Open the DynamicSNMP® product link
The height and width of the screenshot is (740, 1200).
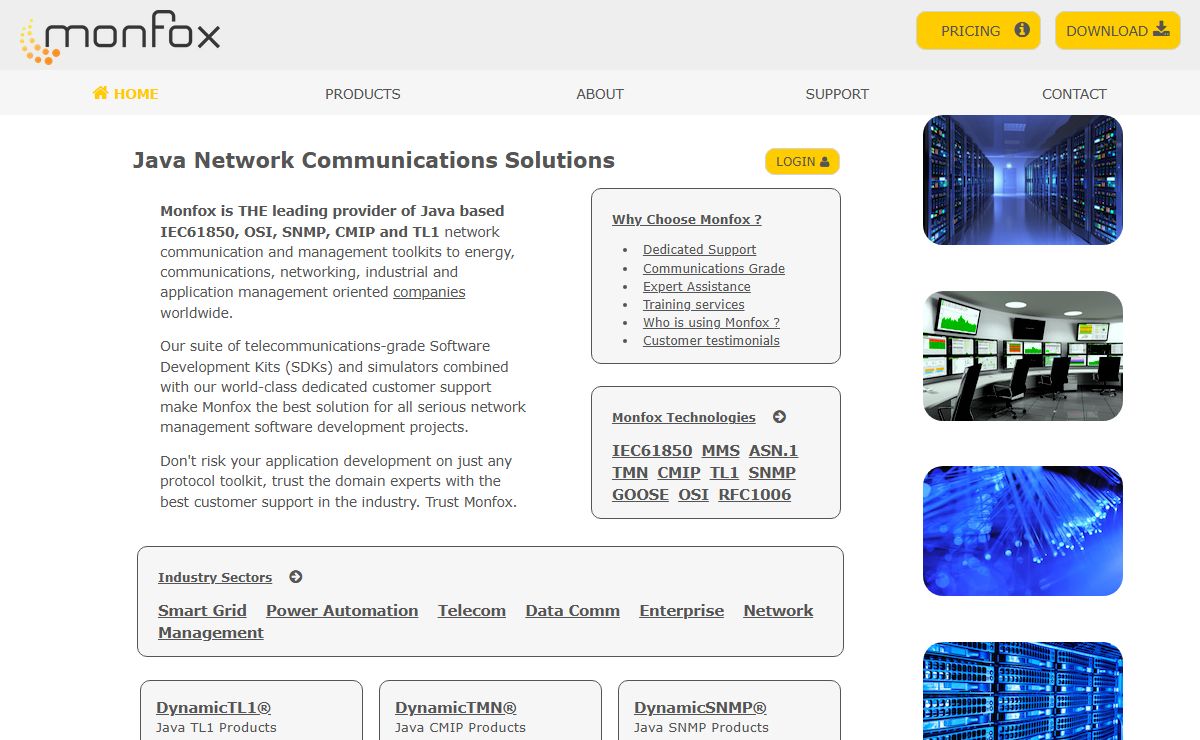[x=700, y=708]
